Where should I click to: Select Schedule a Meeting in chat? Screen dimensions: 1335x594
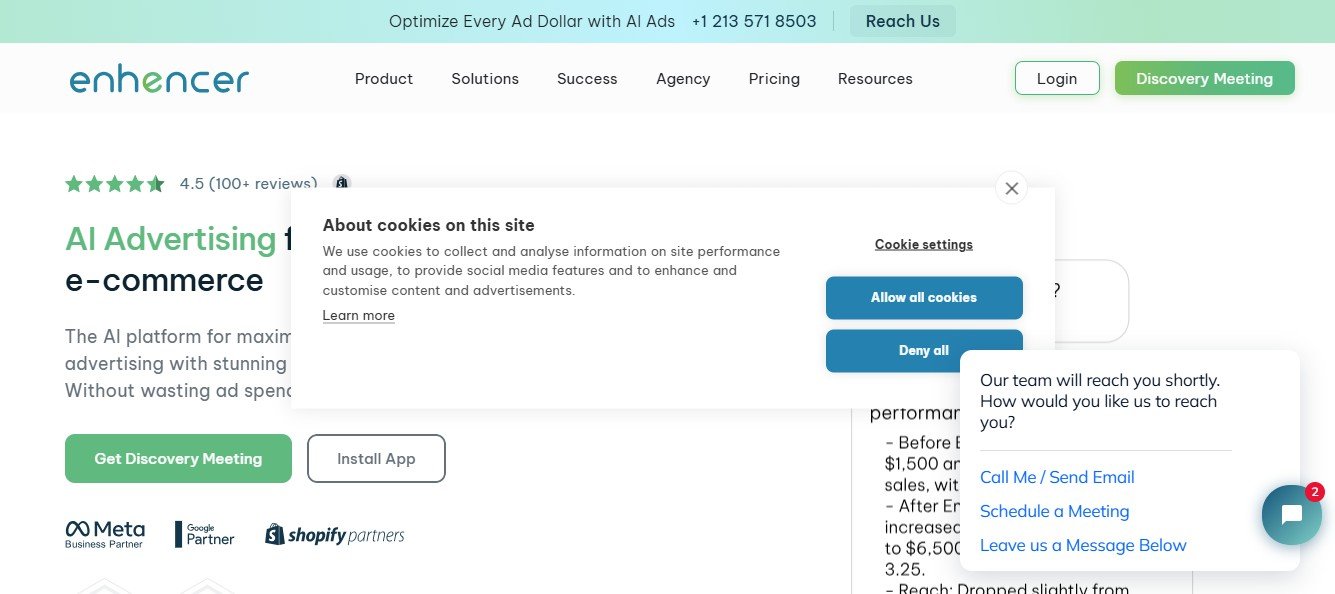1054,511
